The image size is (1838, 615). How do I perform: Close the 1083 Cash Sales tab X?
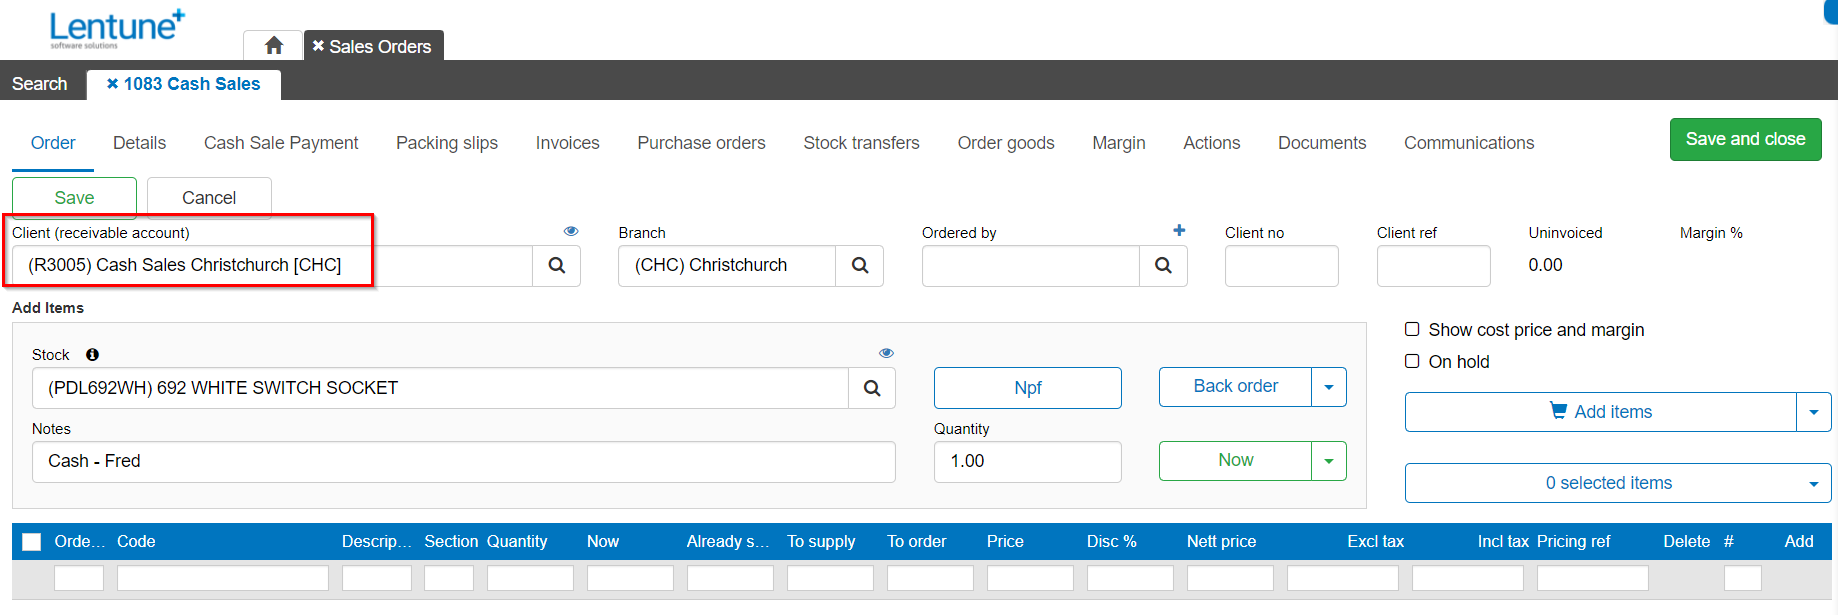click(x=112, y=84)
